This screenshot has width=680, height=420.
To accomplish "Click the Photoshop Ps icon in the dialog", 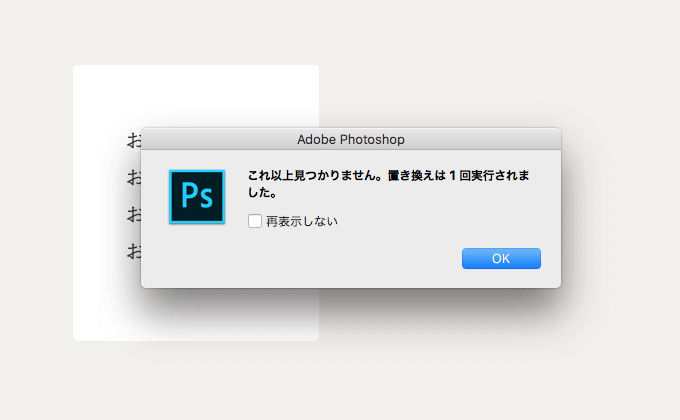I will point(197,197).
